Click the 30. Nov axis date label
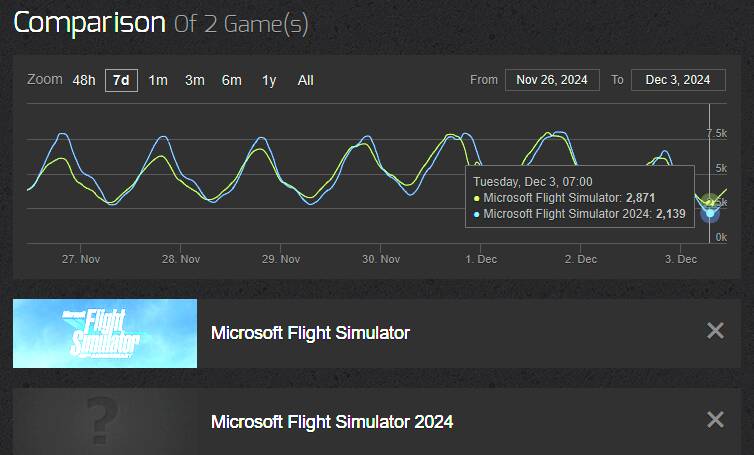Viewport: 754px width, 455px height. pyautogui.click(x=381, y=259)
